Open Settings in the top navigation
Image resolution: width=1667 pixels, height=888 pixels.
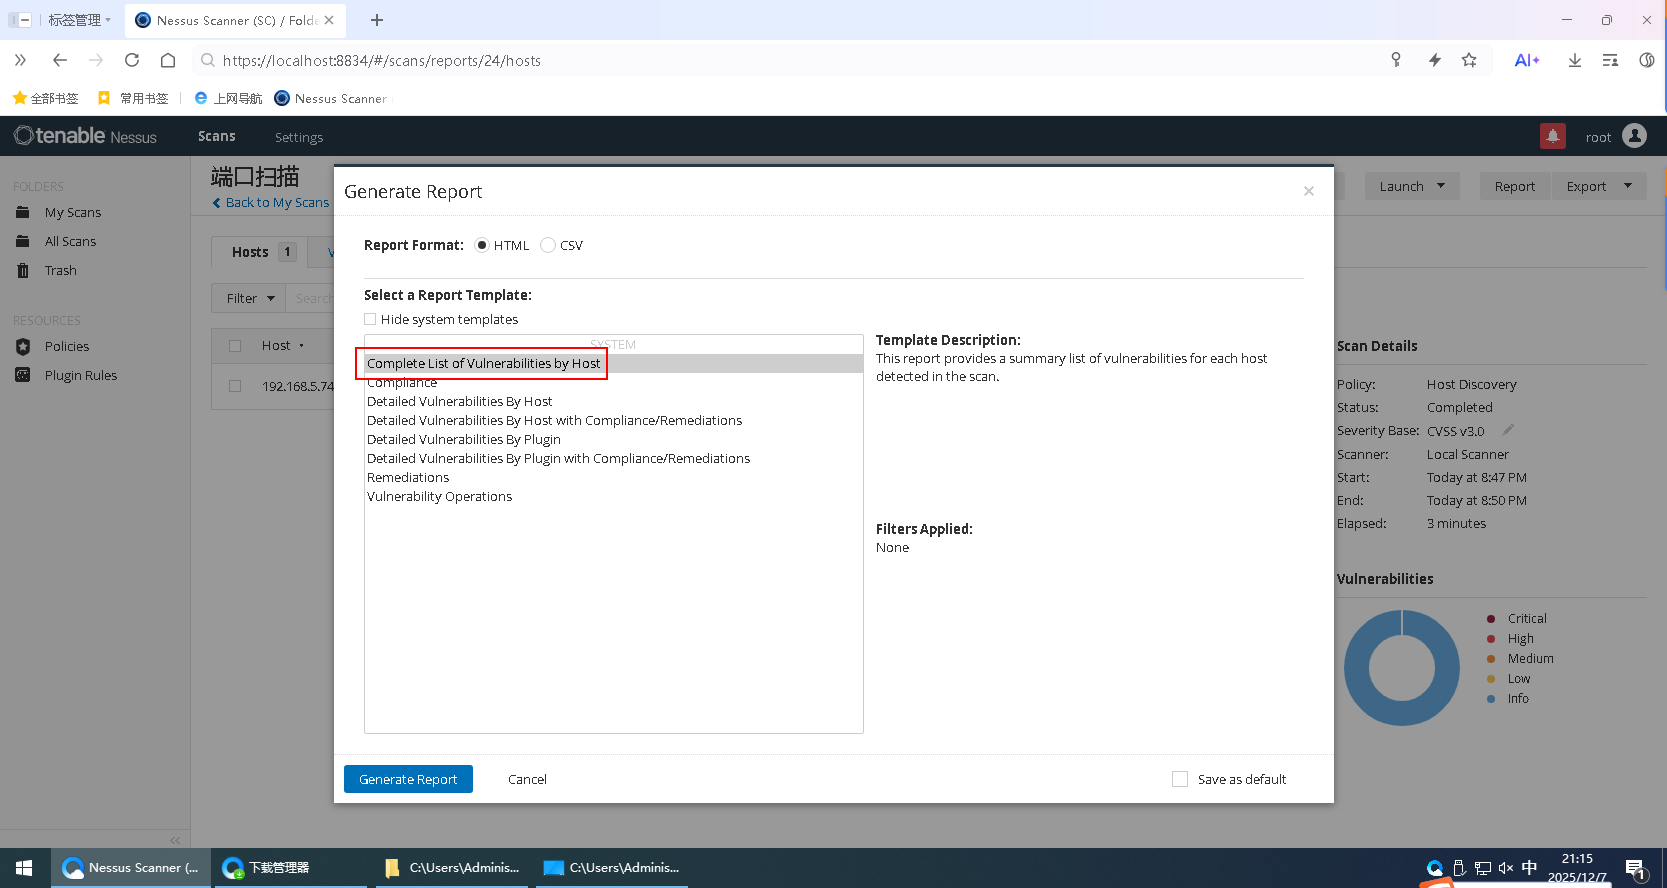tap(299, 137)
